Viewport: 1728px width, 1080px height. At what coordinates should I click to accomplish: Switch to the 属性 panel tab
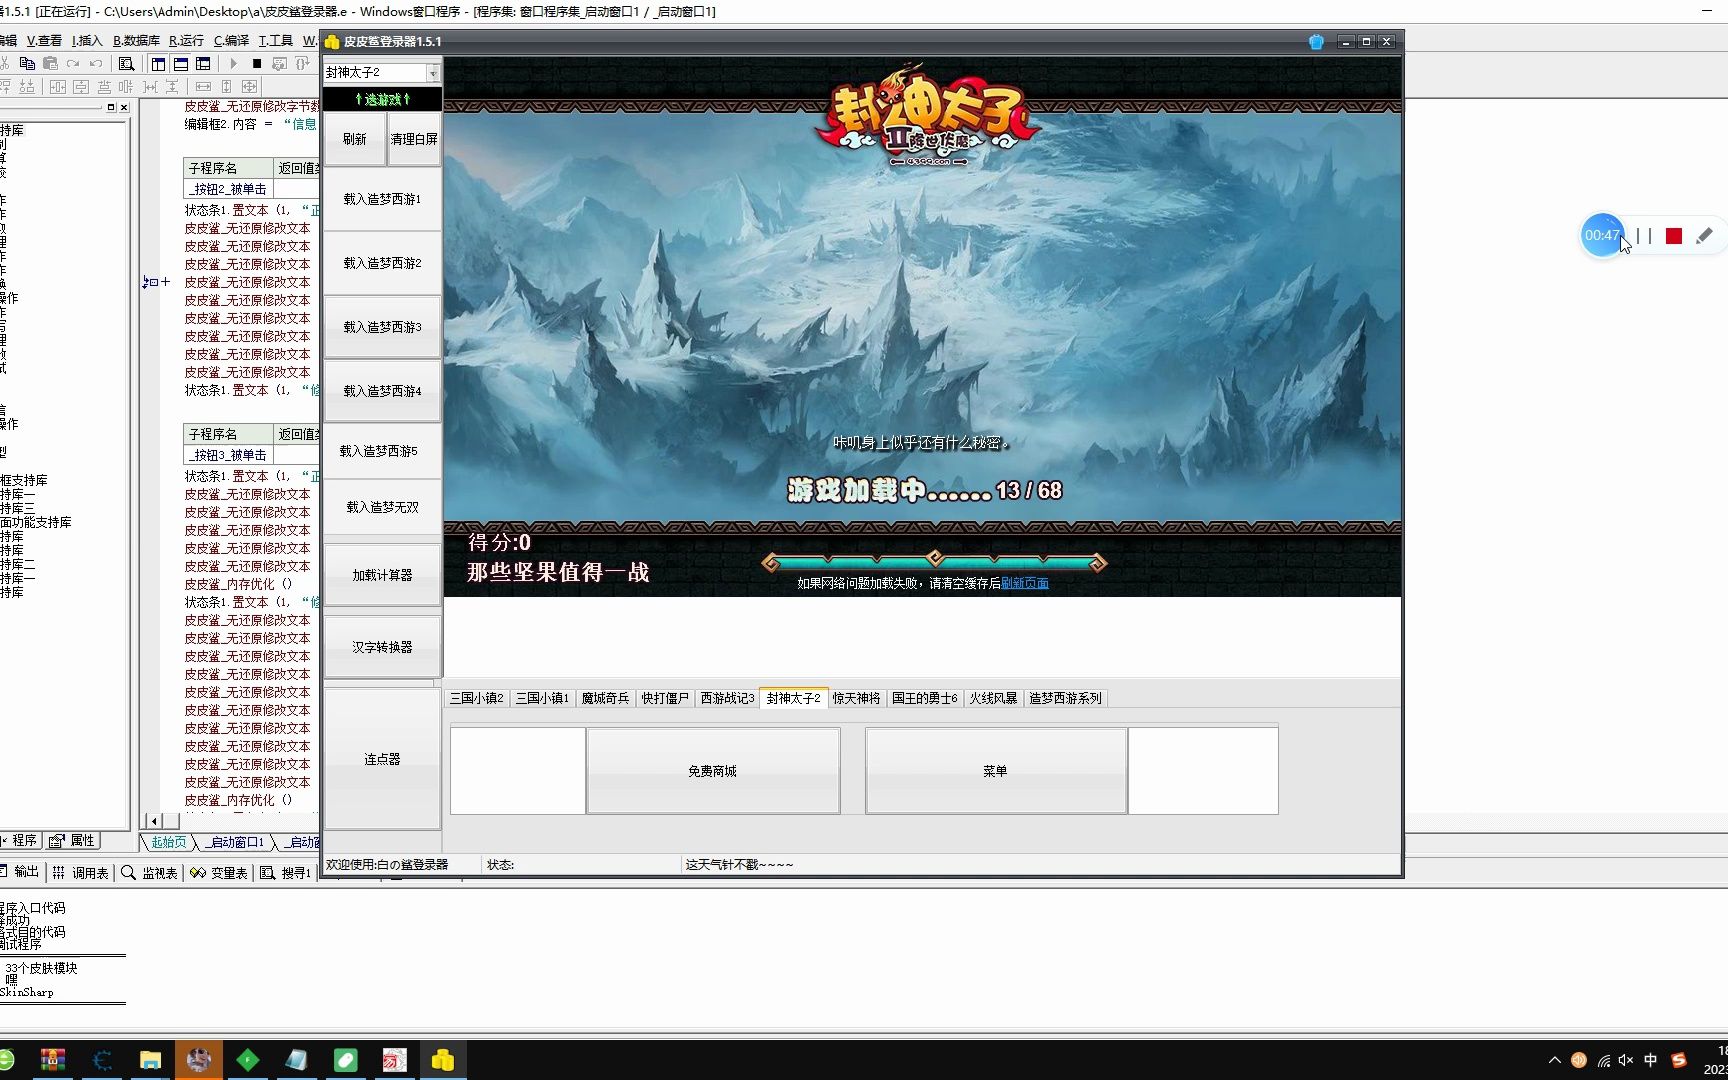[x=73, y=841]
